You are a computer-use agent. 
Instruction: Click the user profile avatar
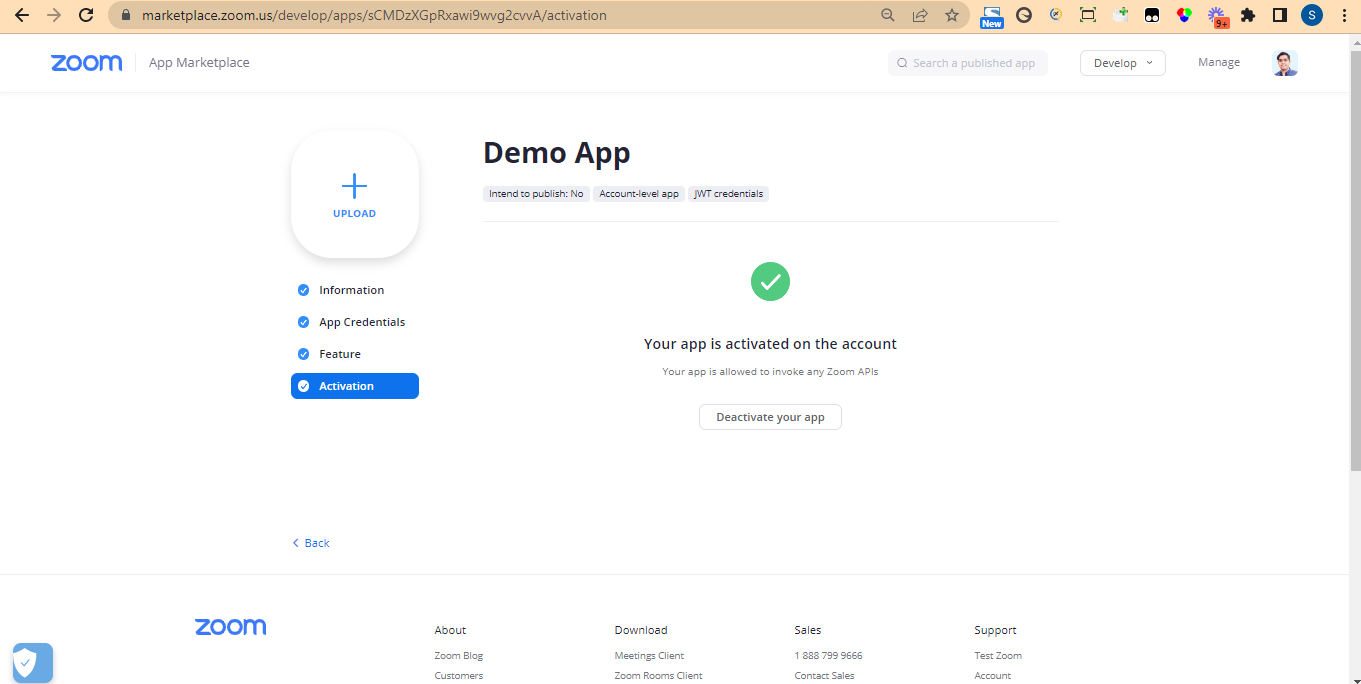coord(1284,63)
